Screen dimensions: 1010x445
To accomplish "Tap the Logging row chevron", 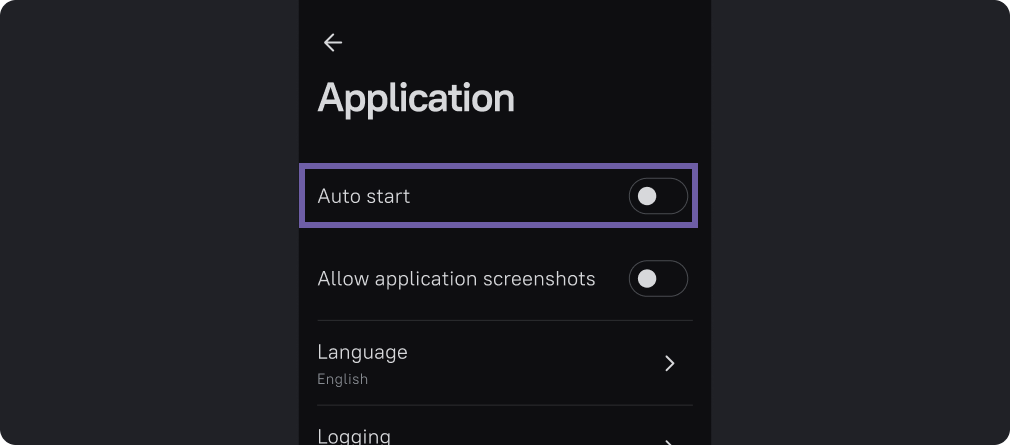I will pos(670,440).
